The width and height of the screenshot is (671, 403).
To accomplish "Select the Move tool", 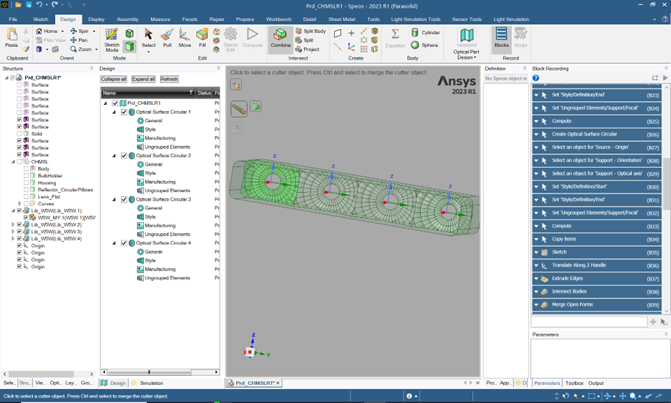I will point(184,38).
